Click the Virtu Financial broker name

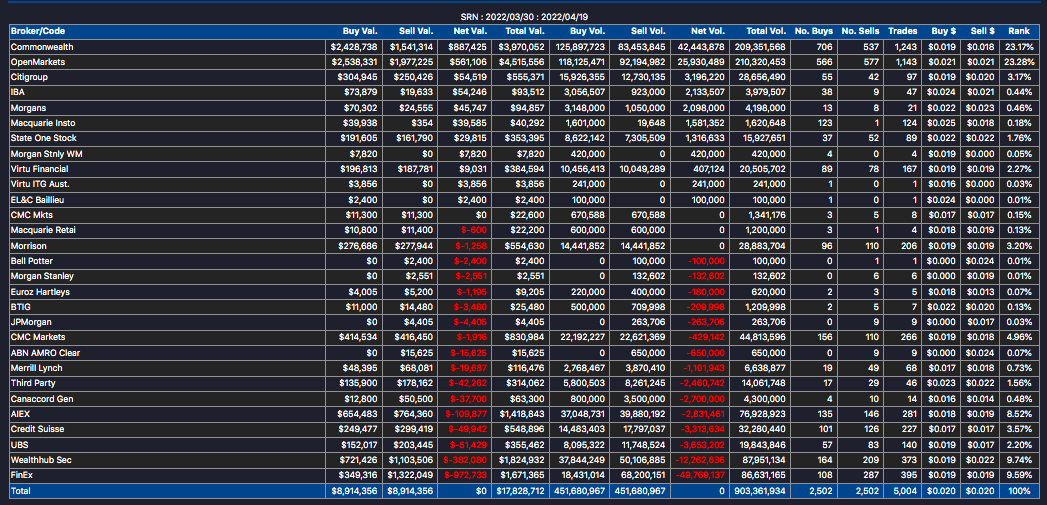39,169
